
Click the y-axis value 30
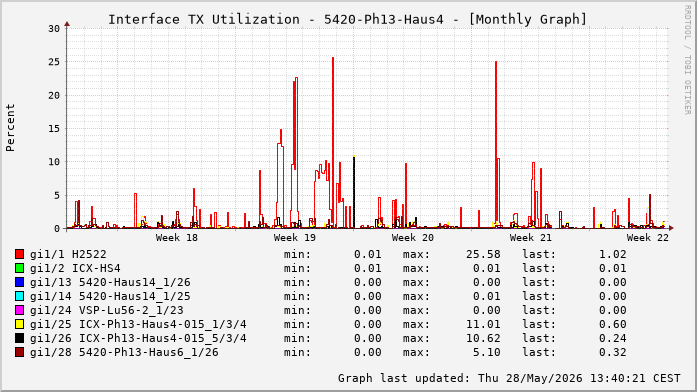(54, 28)
